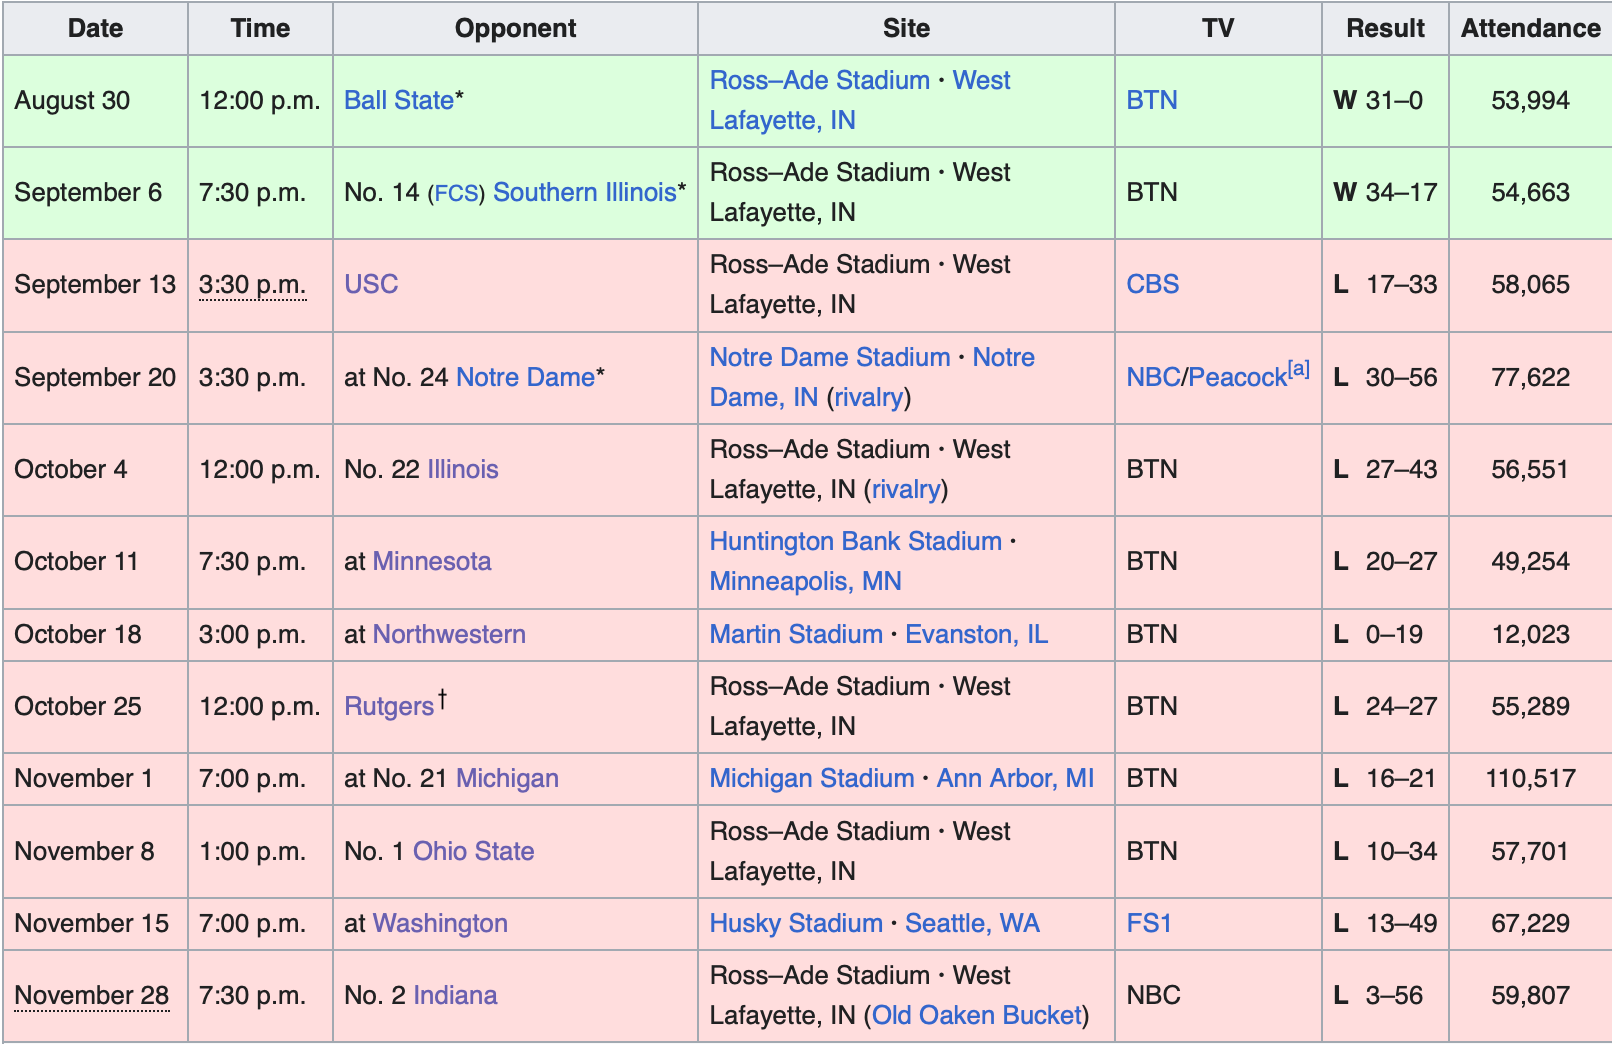
Task: Follow the Old Oaken Bucket link
Action: click(x=977, y=1015)
